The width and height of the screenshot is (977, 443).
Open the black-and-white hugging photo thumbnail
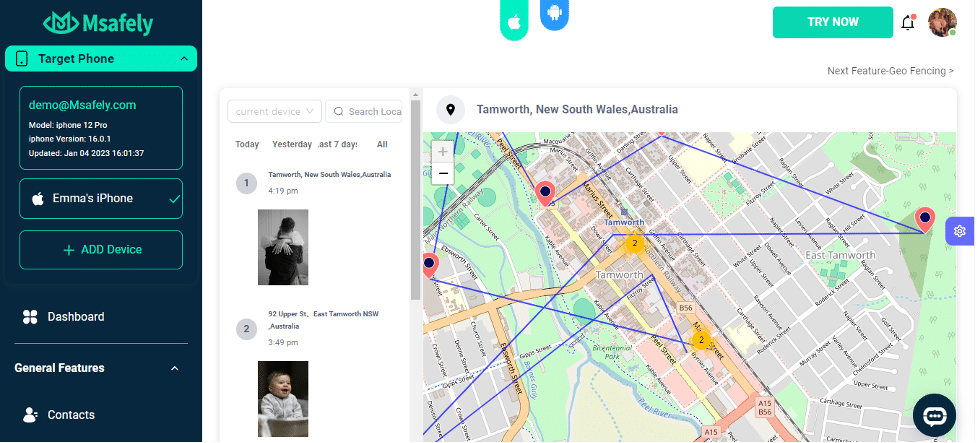(283, 247)
